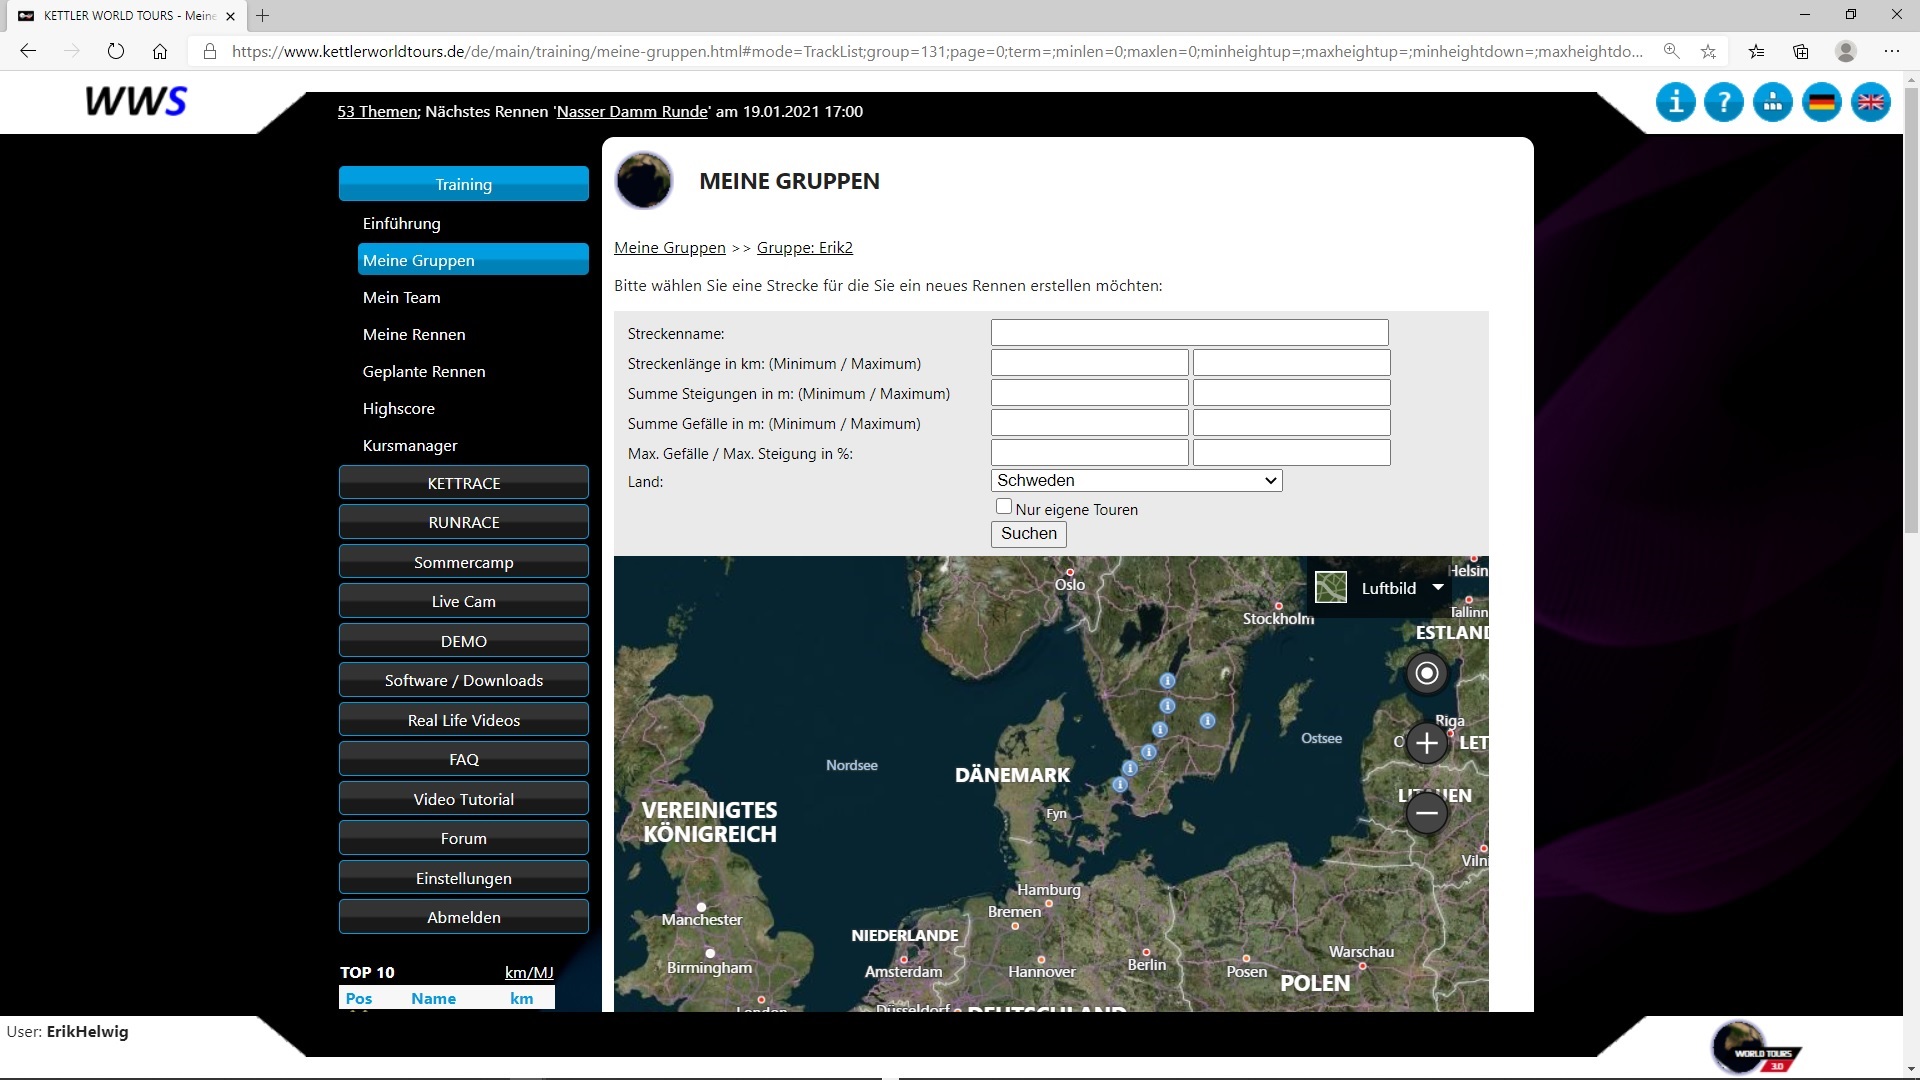Open the 53 Themen link
Image resolution: width=1920 pixels, height=1080 pixels.
click(378, 112)
